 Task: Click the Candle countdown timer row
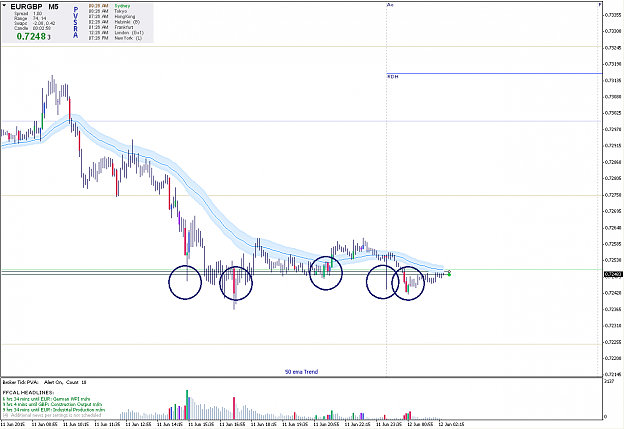coord(32,28)
